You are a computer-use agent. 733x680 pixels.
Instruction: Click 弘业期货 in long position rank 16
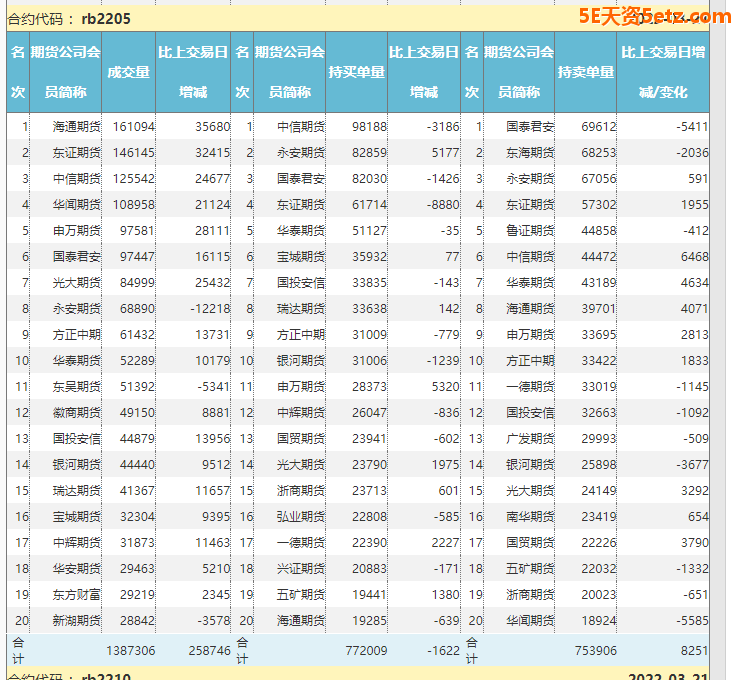pos(301,517)
